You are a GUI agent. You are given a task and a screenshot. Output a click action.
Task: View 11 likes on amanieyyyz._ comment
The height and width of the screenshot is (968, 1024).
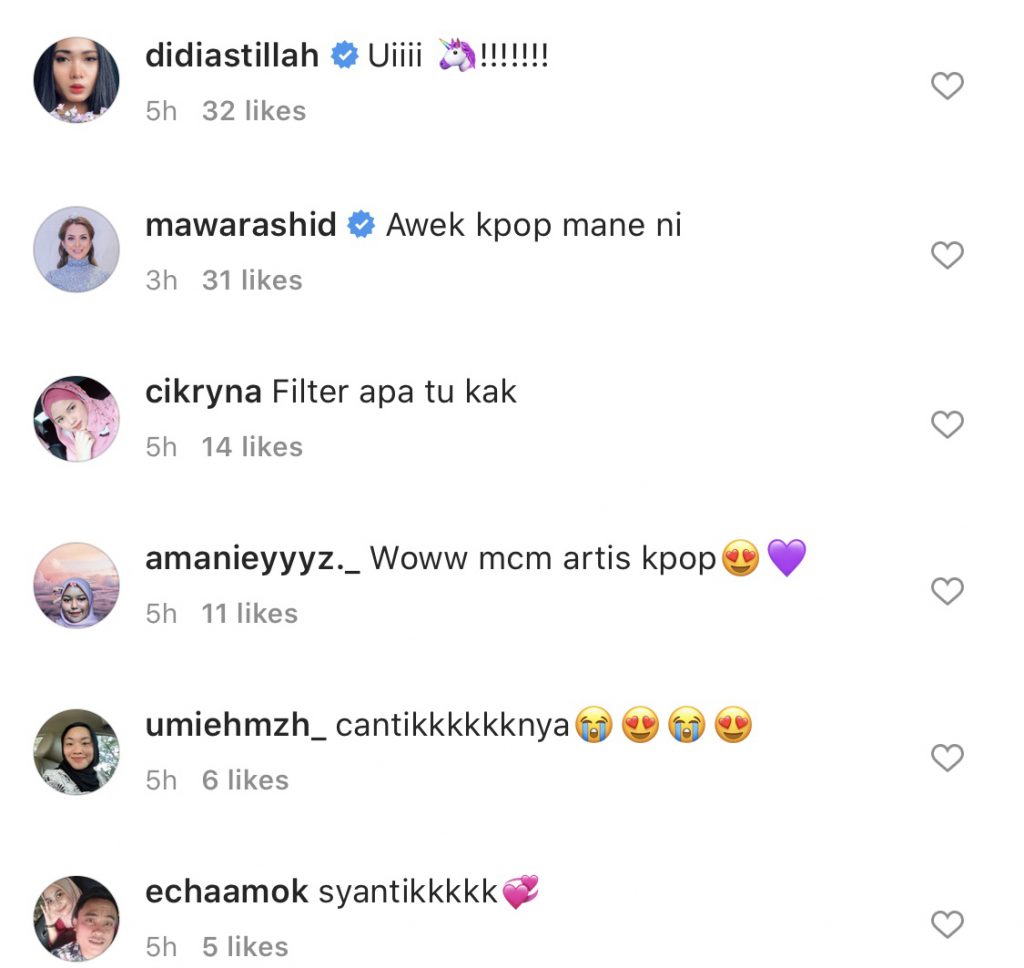(250, 614)
